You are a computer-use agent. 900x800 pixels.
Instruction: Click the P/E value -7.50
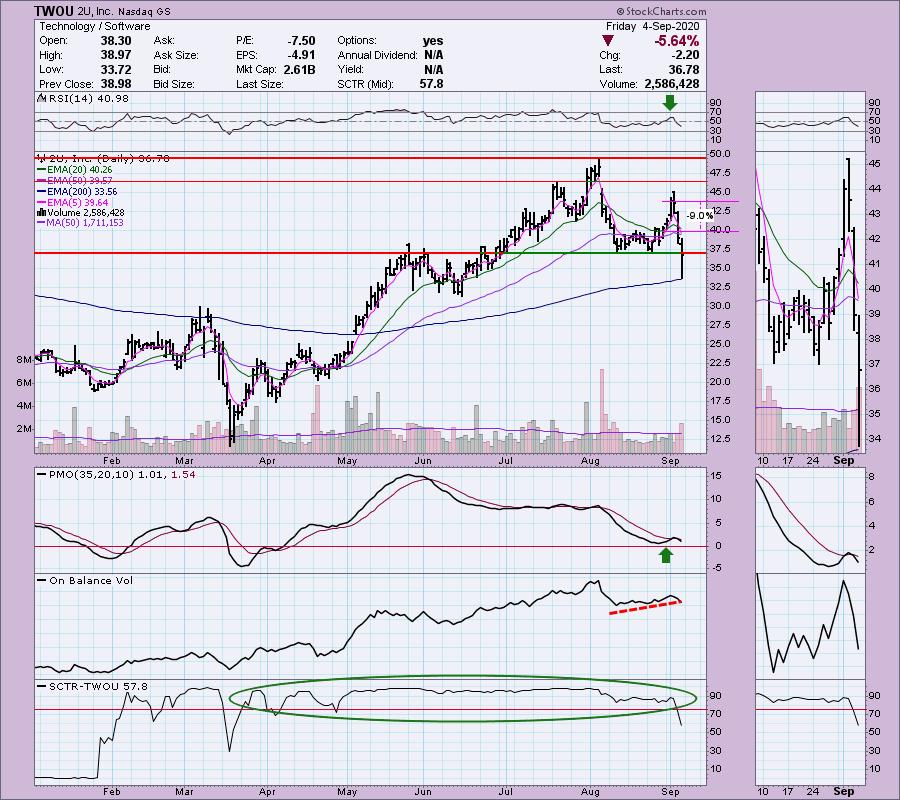(x=302, y=41)
